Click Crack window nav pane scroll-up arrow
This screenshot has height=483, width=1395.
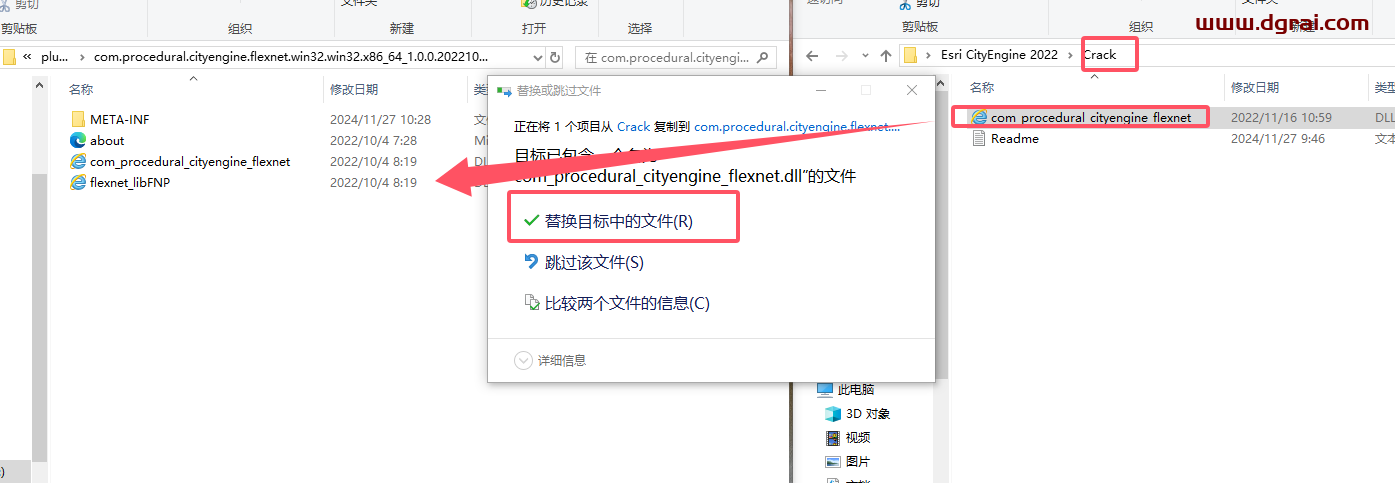(939, 83)
